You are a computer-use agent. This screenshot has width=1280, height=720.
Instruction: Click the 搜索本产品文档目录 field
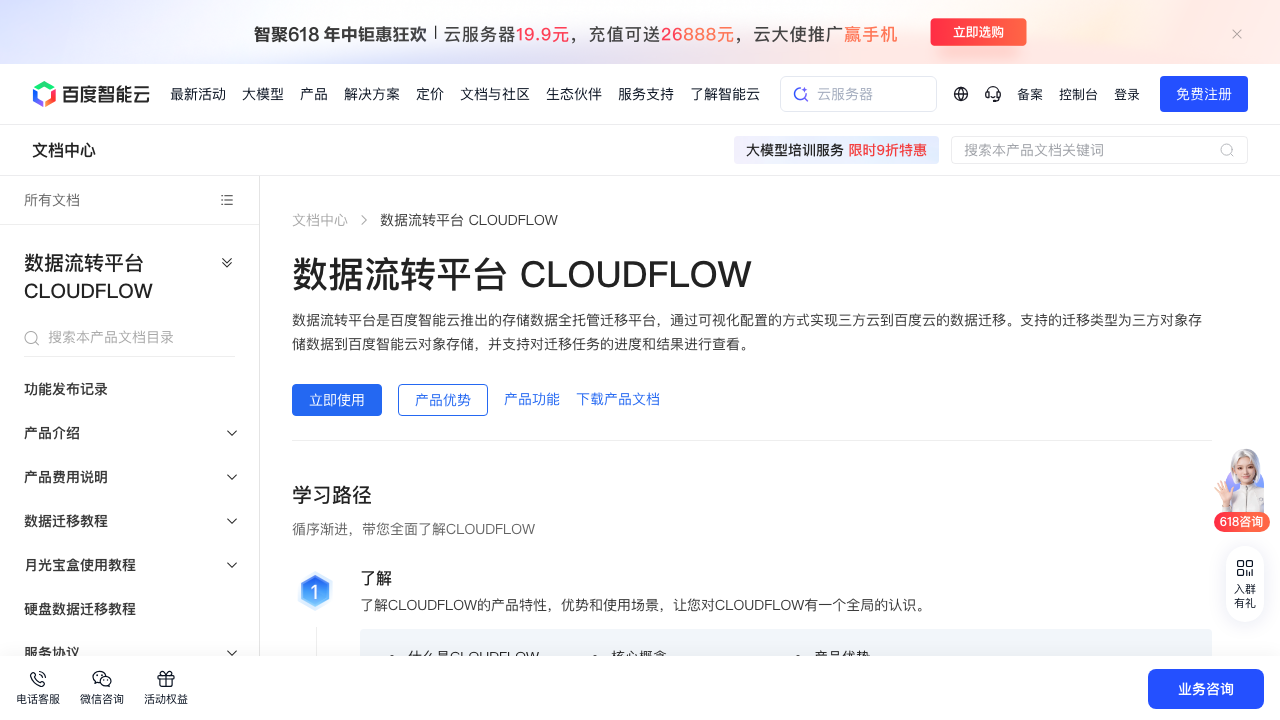129,338
